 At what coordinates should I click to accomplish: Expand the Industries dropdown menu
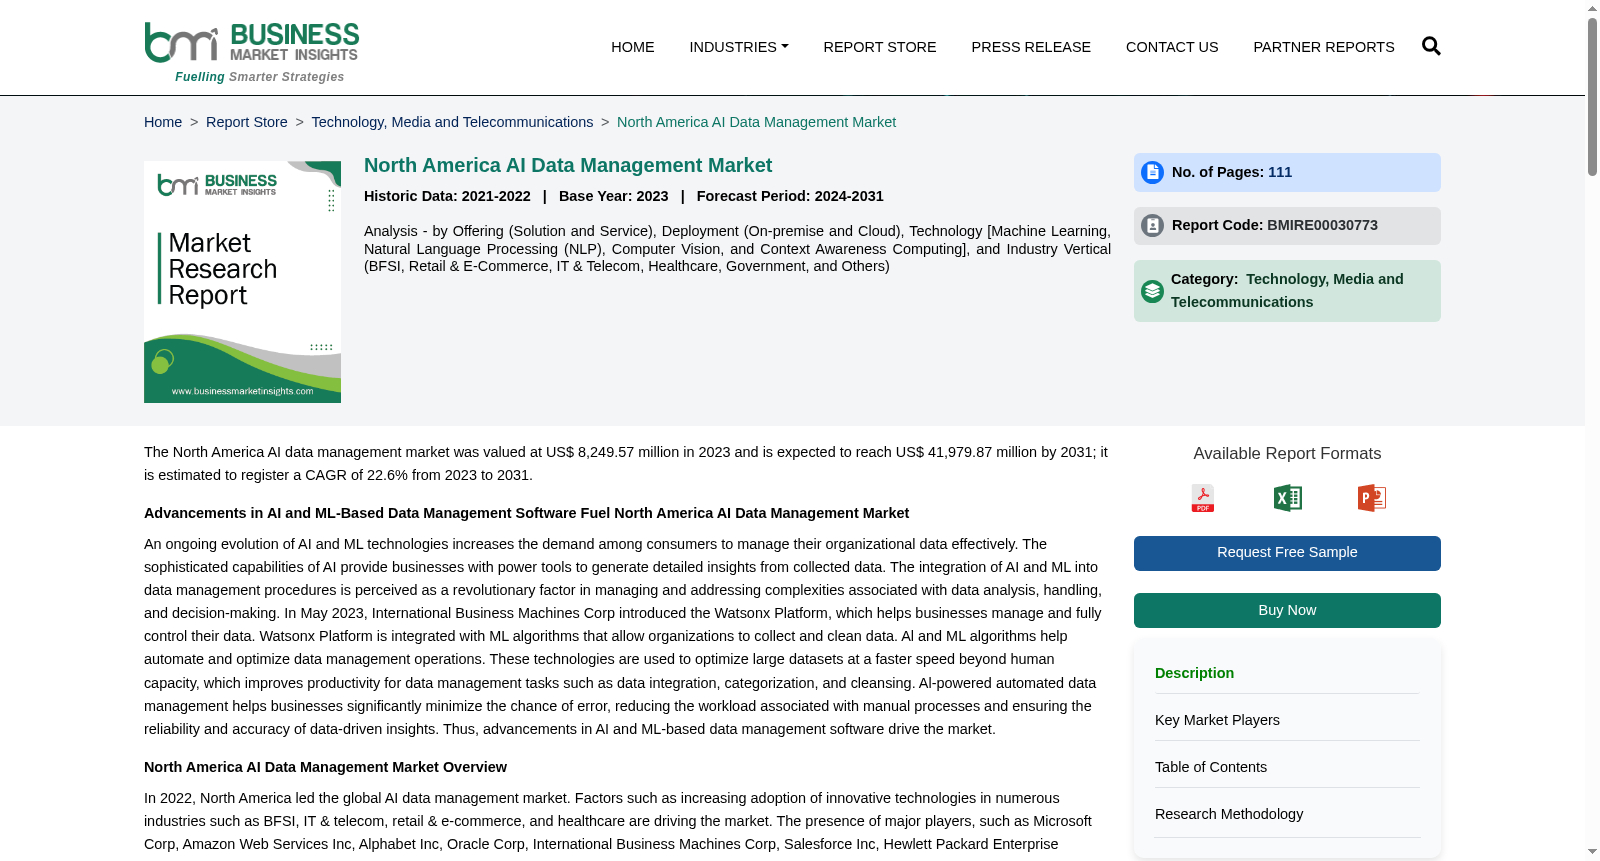[739, 47]
